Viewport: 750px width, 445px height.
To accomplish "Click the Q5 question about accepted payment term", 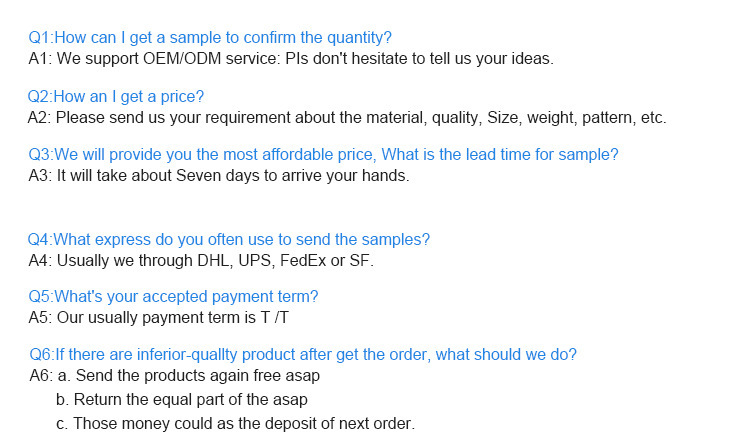I will (x=173, y=297).
